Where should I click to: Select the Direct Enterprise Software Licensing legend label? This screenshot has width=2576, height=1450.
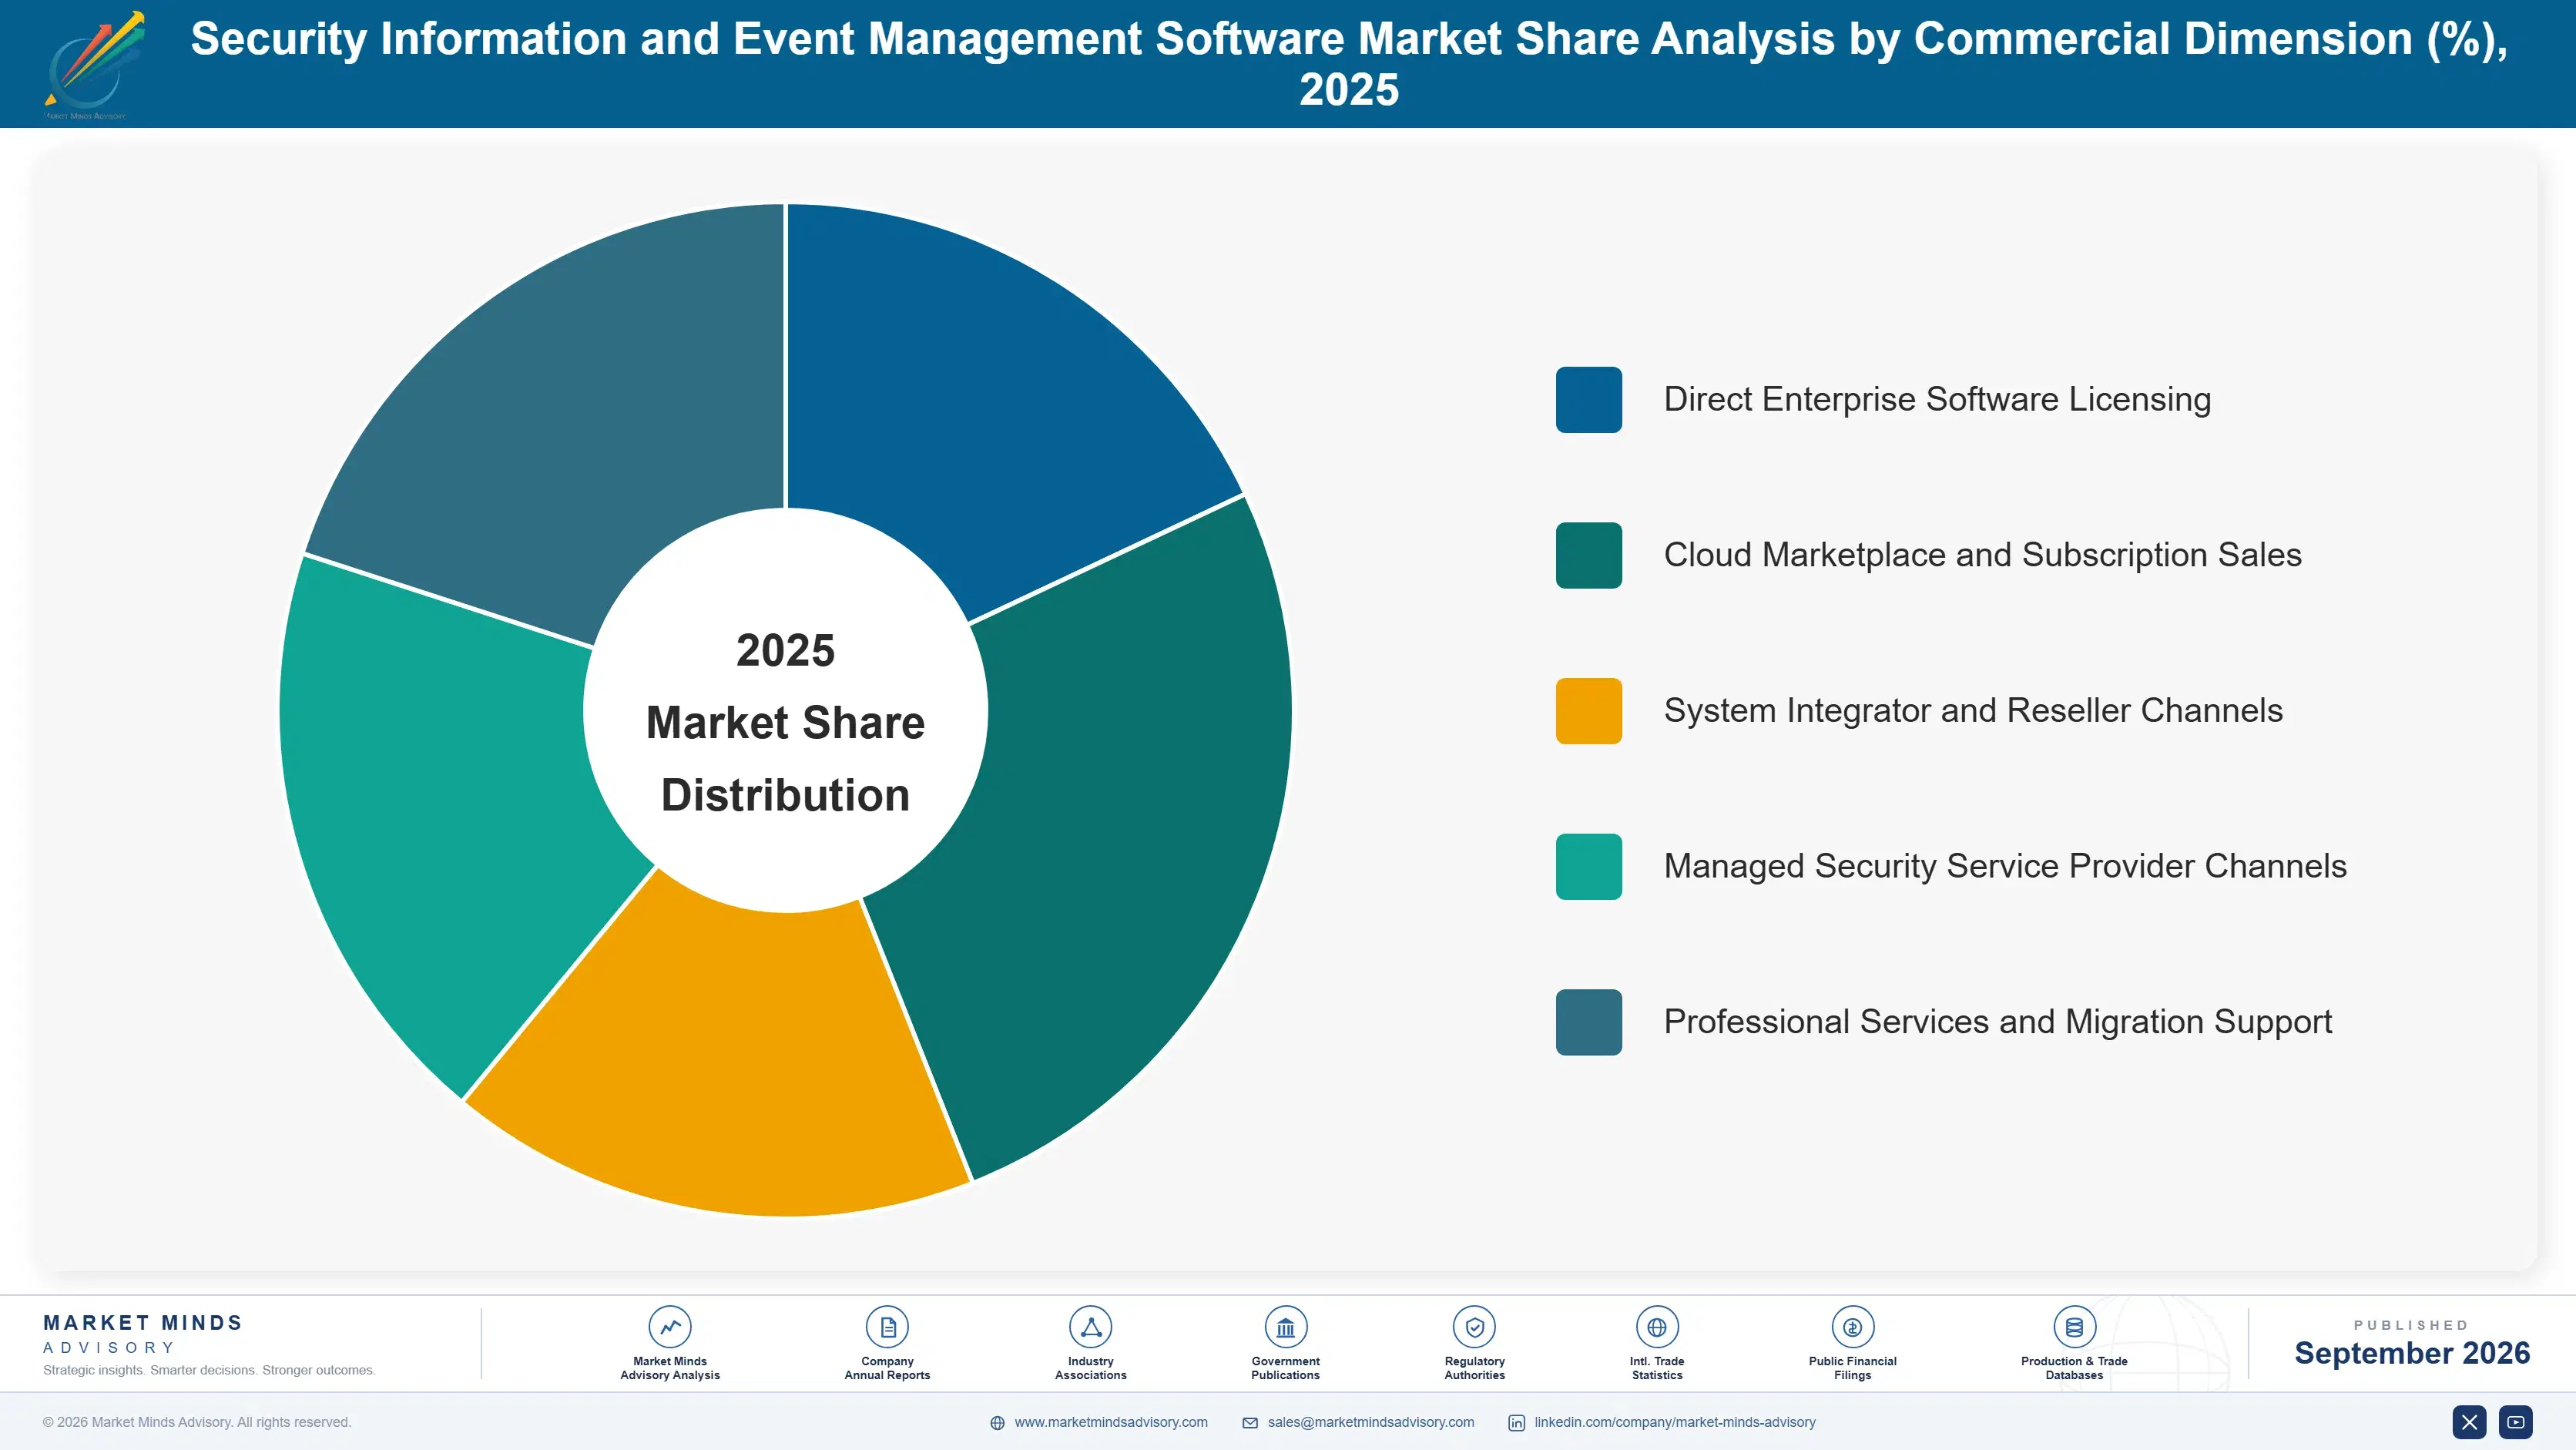click(x=1937, y=399)
